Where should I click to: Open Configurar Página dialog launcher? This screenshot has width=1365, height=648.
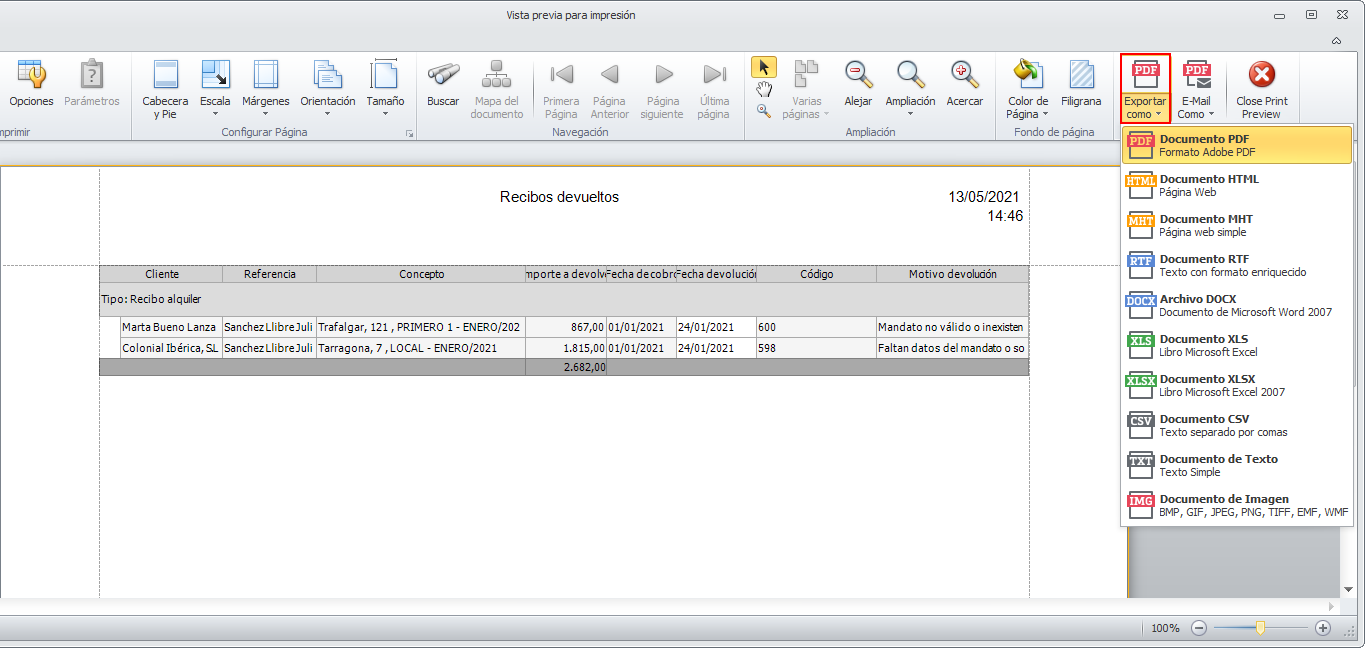[x=408, y=133]
